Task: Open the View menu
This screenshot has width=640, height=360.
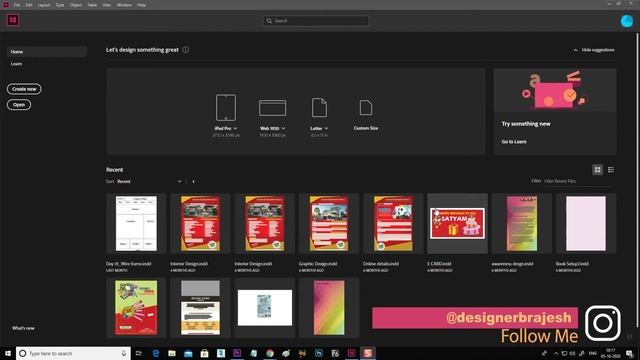Action: pyautogui.click(x=107, y=5)
